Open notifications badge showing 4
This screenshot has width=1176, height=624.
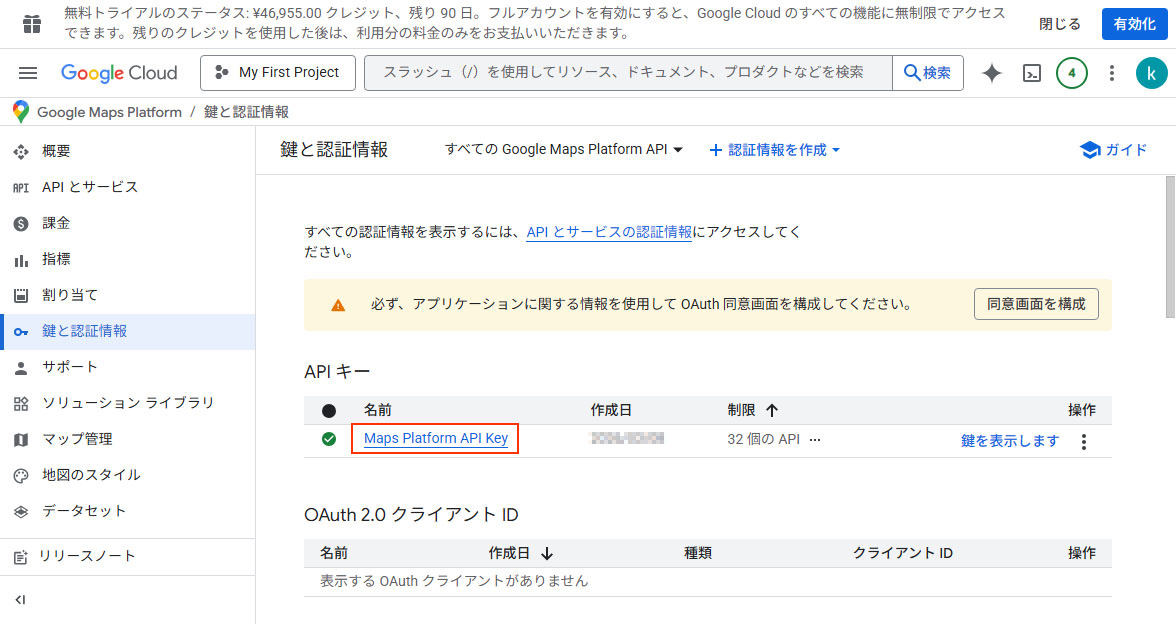click(1071, 73)
